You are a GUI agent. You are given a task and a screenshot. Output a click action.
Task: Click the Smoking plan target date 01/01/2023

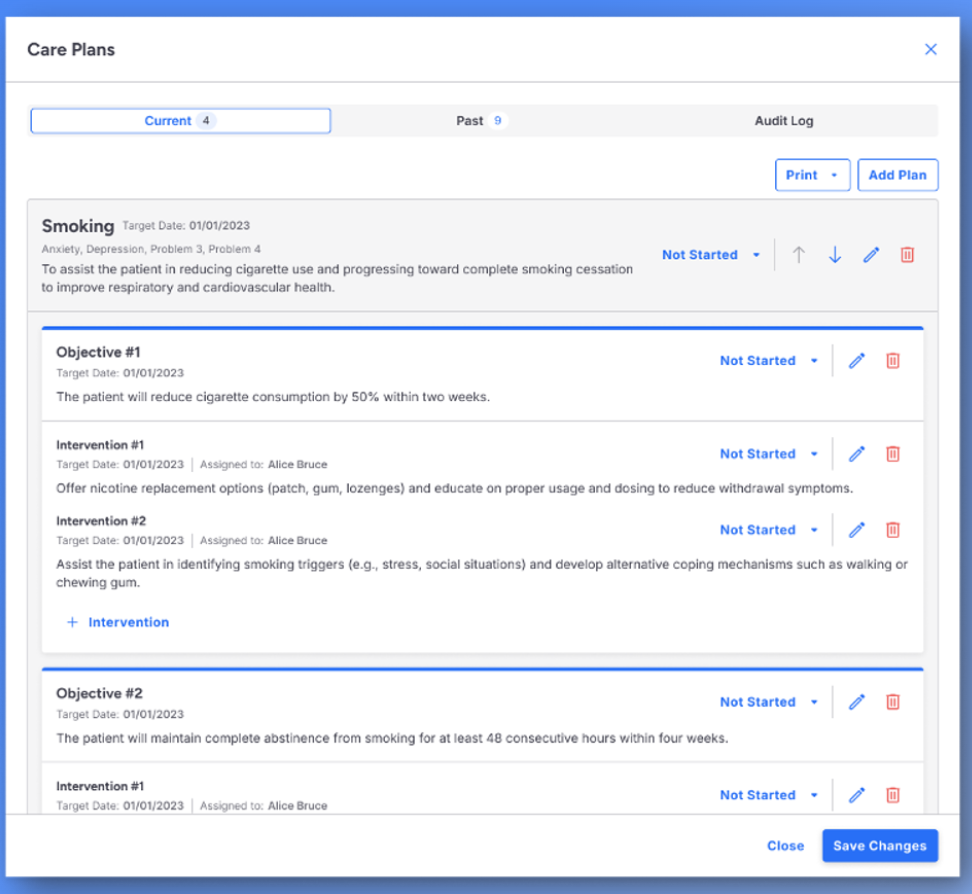click(x=219, y=226)
